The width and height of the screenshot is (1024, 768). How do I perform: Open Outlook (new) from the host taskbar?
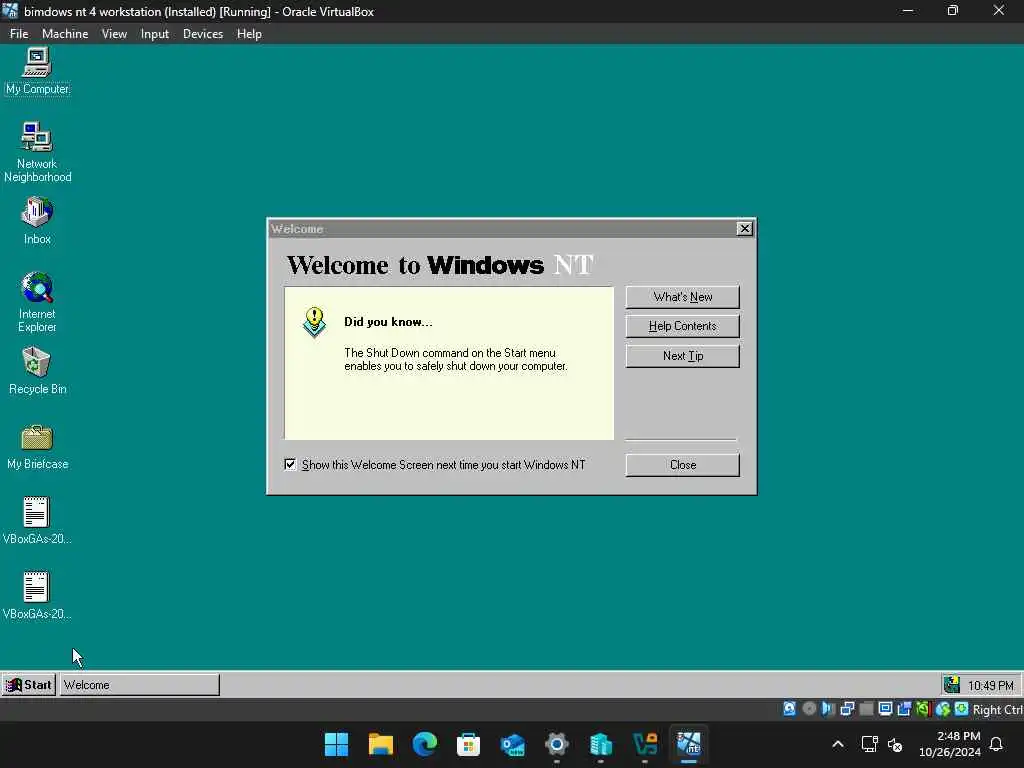513,744
